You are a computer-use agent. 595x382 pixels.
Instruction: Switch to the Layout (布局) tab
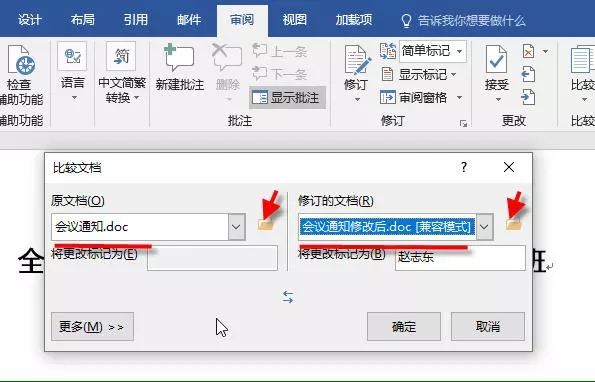[83, 20]
